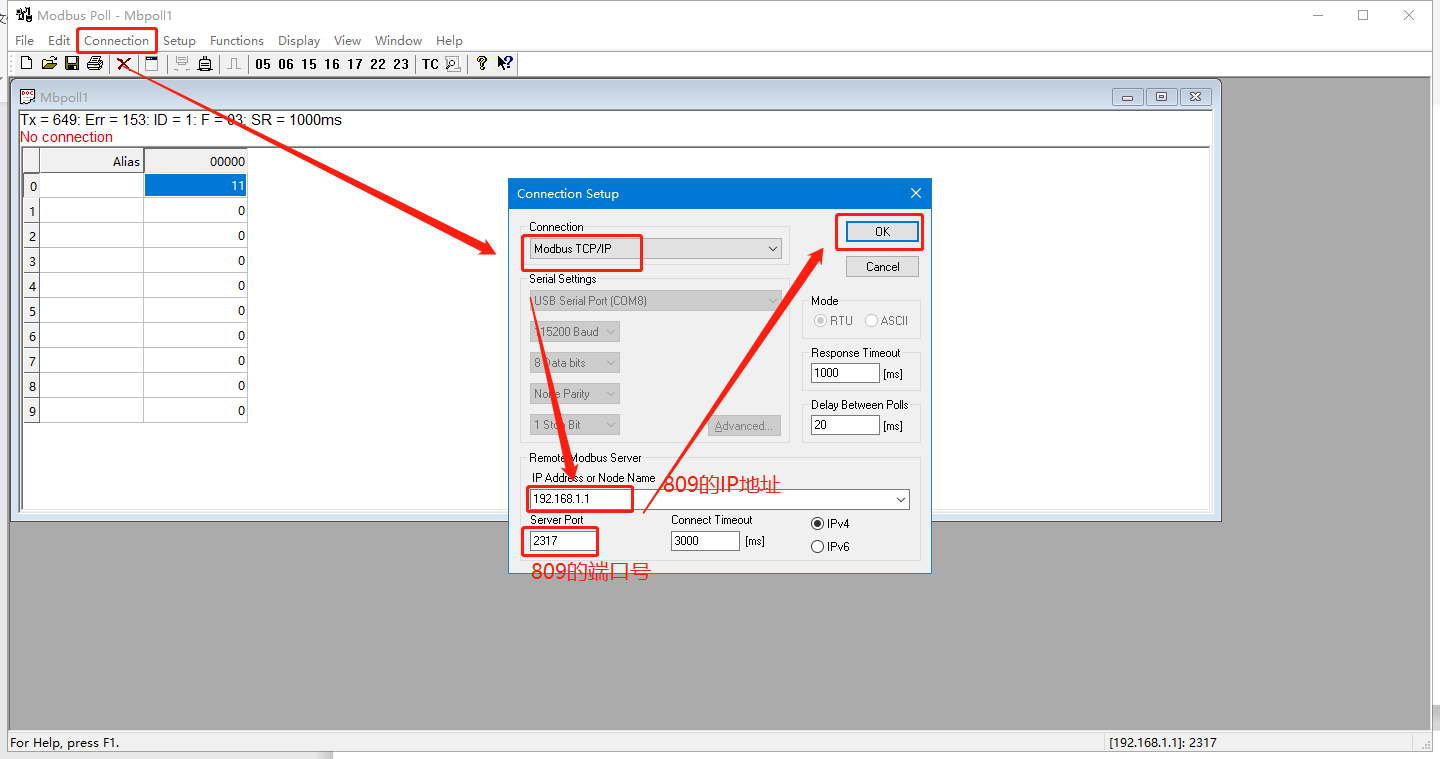The height and width of the screenshot is (759, 1440).
Task: Click the yellow question mark About icon
Action: (482, 64)
